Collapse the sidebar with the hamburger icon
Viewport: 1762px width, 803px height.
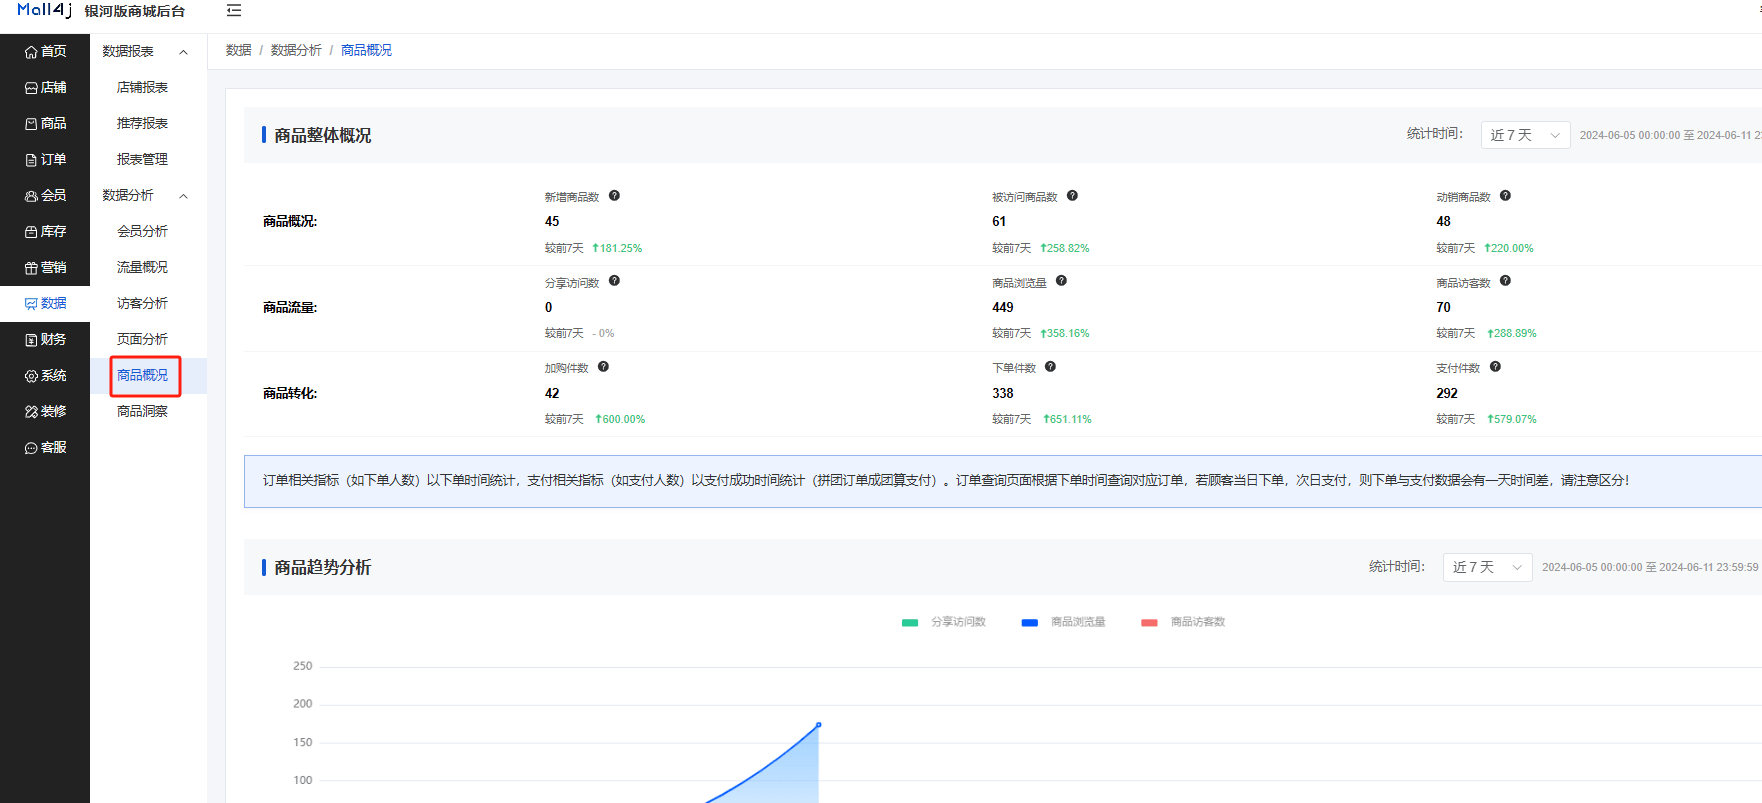pos(234,11)
